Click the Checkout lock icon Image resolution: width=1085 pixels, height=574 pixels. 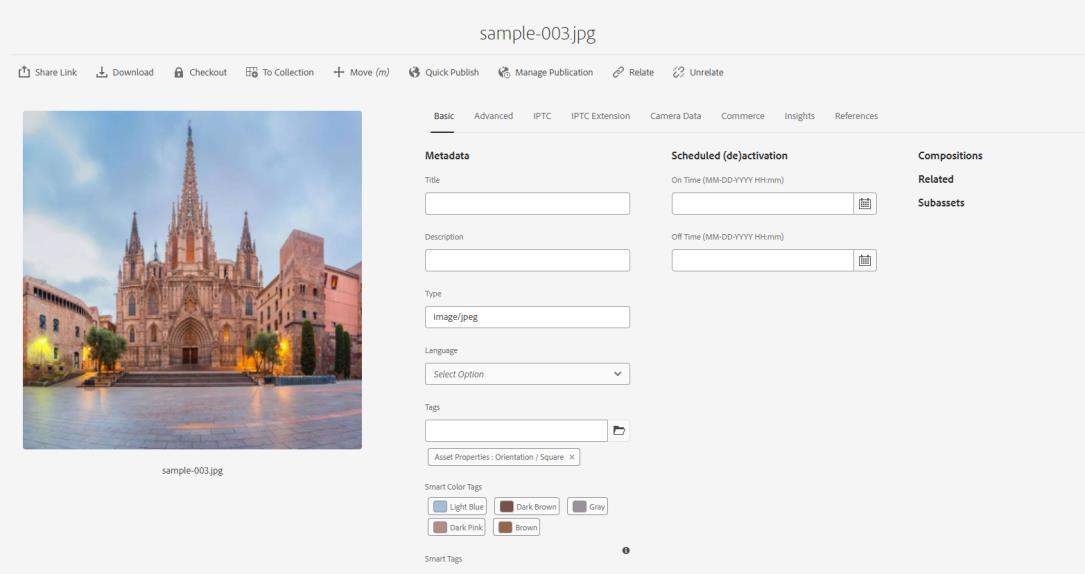point(179,72)
